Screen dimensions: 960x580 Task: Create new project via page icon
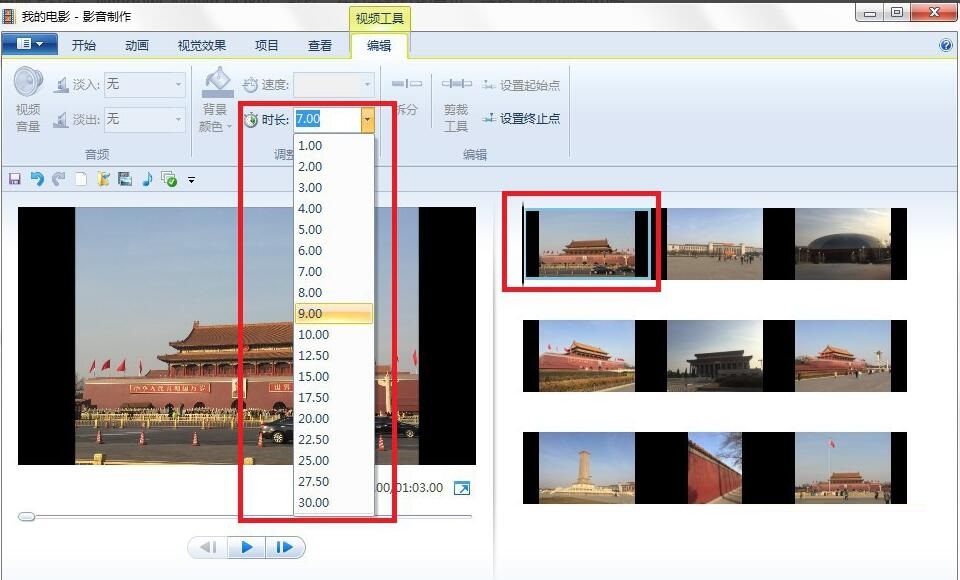(x=81, y=179)
